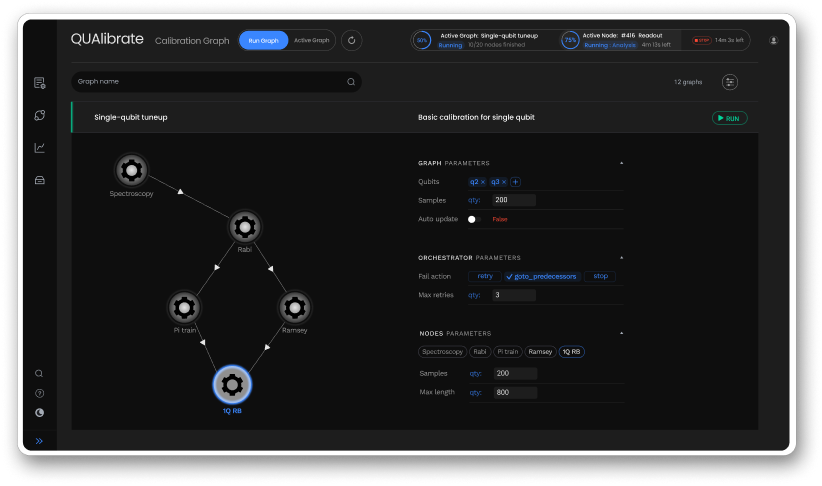Image resolution: width=822 pixels, height=486 pixels.
Task: Collapse the Graph Parameters section
Action: [x=621, y=162]
